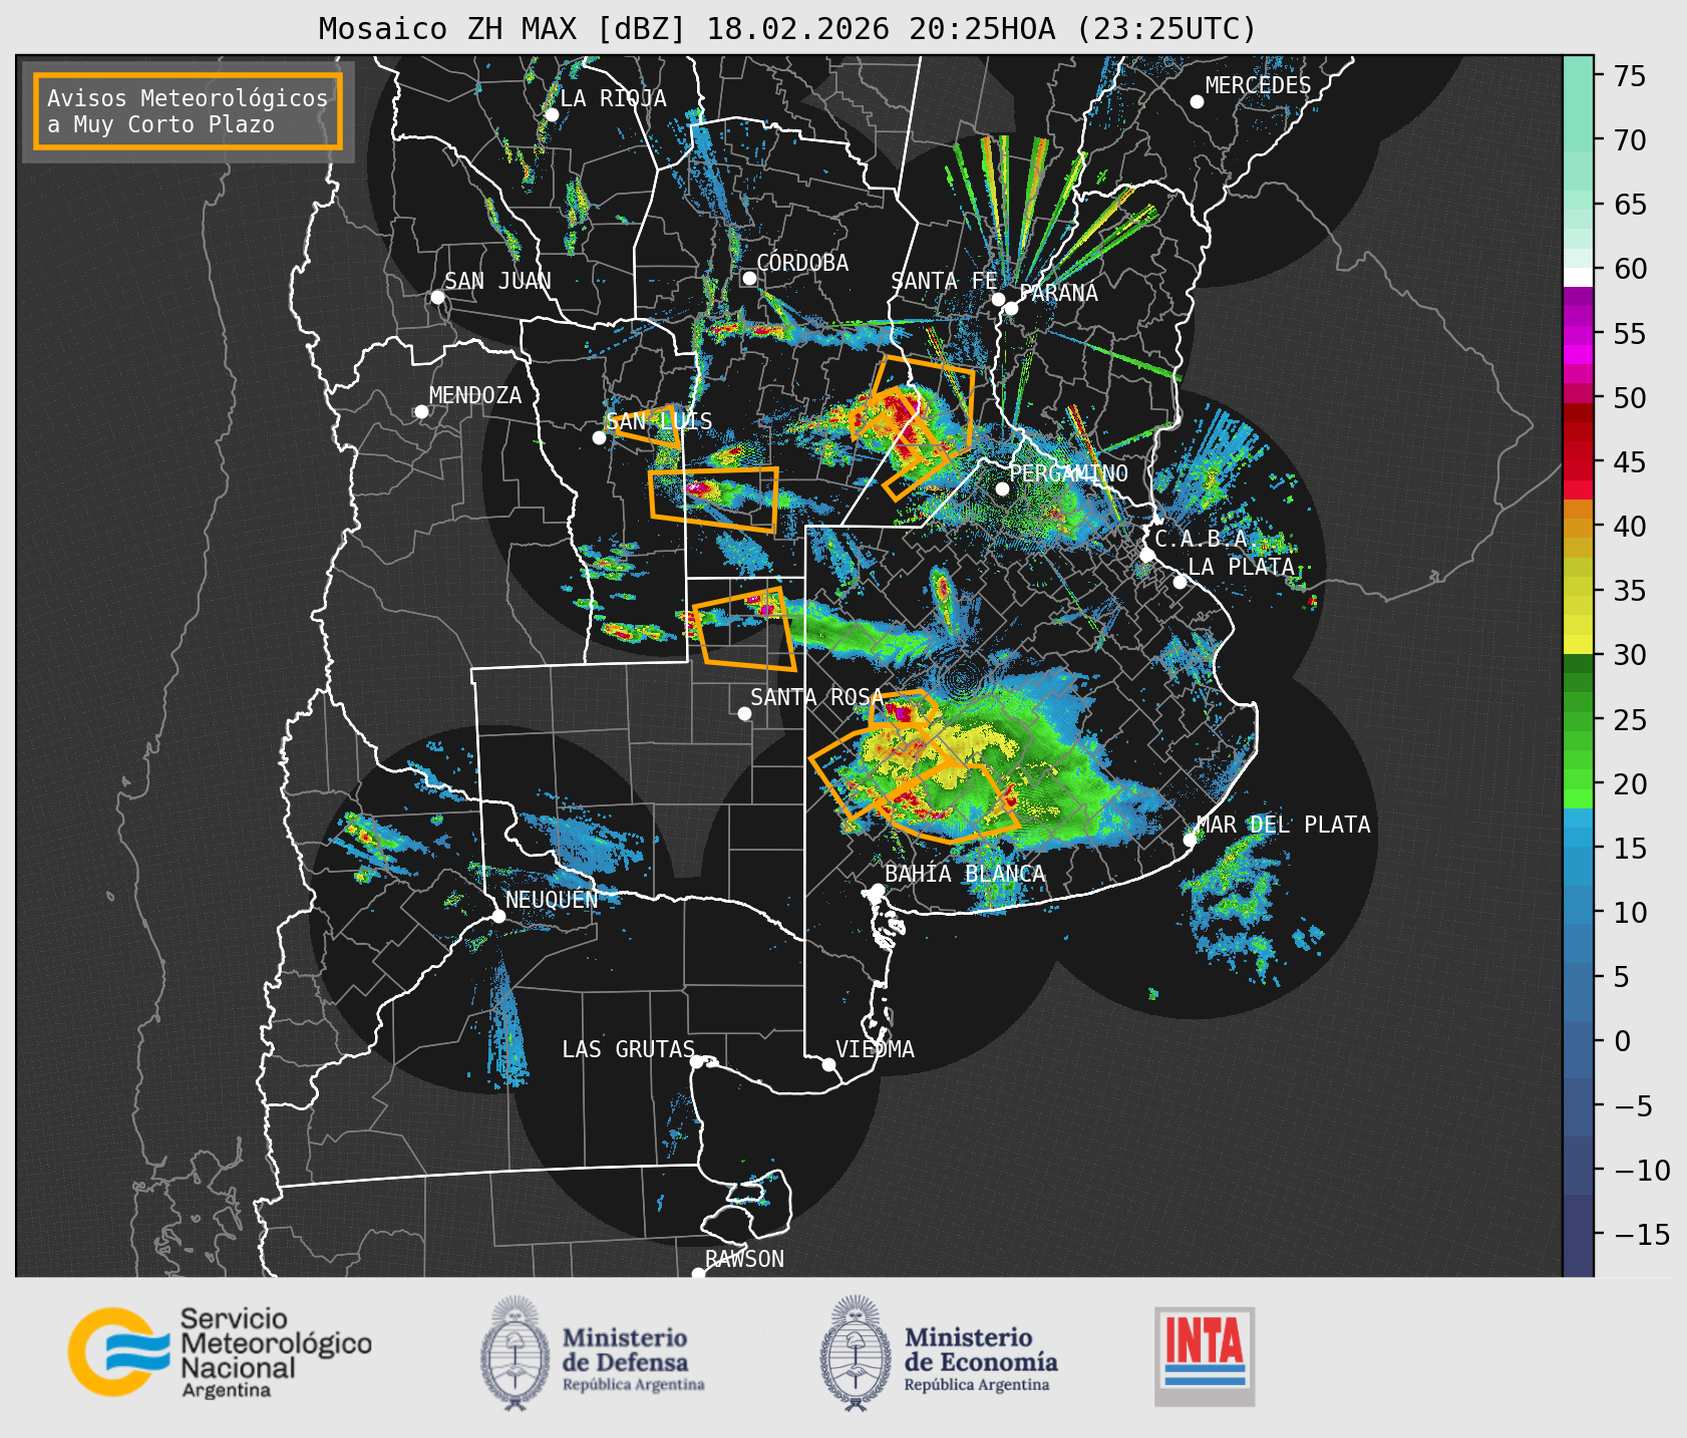Click the 'MENDOZA' map label
The width and height of the screenshot is (1687, 1438).
click(x=475, y=395)
